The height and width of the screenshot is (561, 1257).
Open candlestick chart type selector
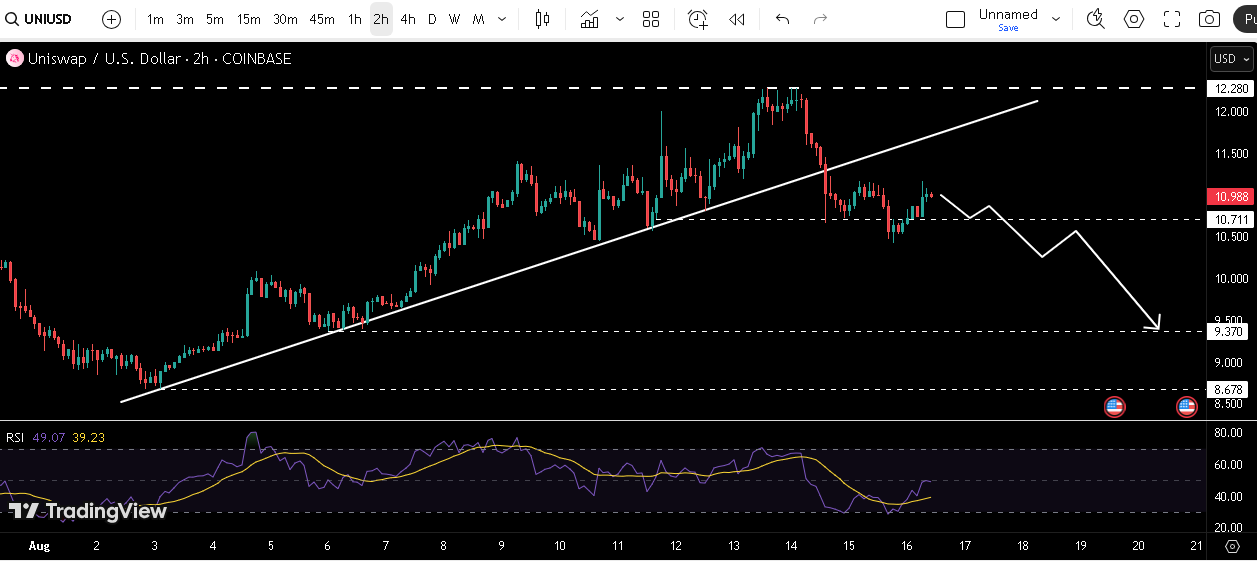pyautogui.click(x=542, y=19)
